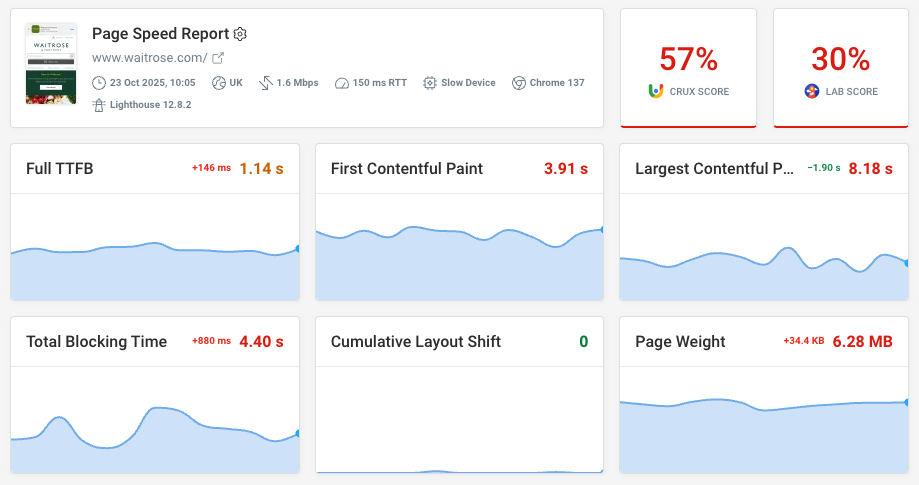The height and width of the screenshot is (485, 919).
Task: Select latest data point on Total Blocking Time chart
Action: coord(298,433)
